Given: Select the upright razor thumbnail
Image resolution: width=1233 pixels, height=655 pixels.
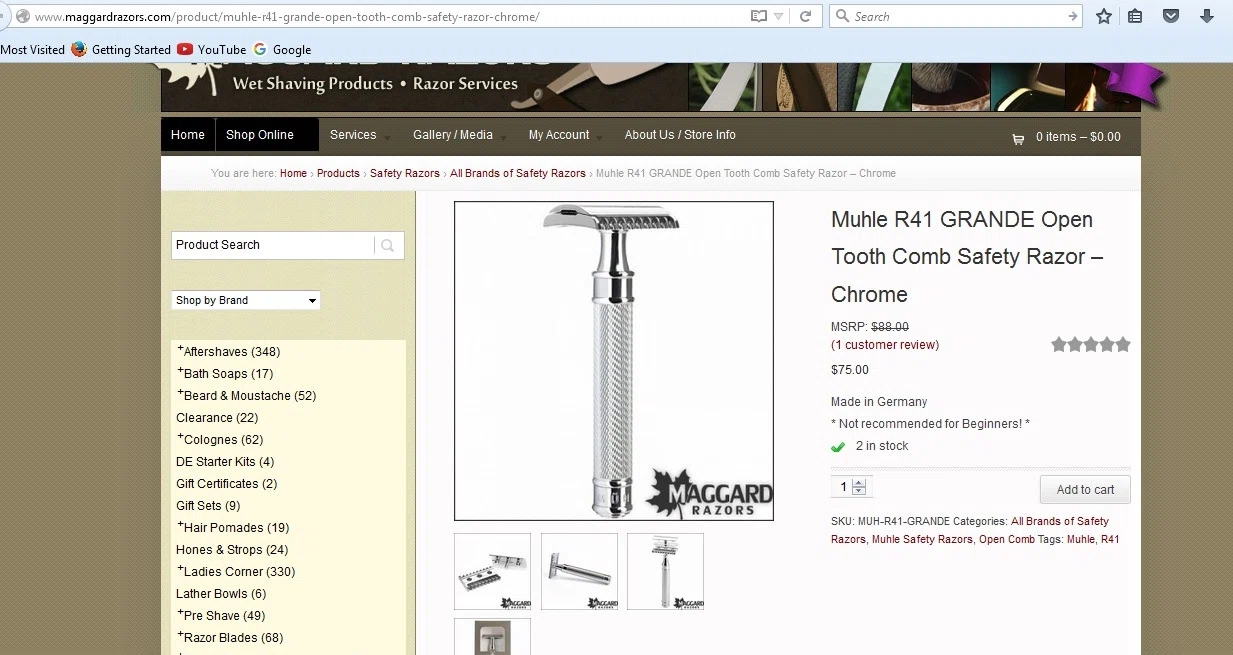Looking at the screenshot, I should pos(665,571).
